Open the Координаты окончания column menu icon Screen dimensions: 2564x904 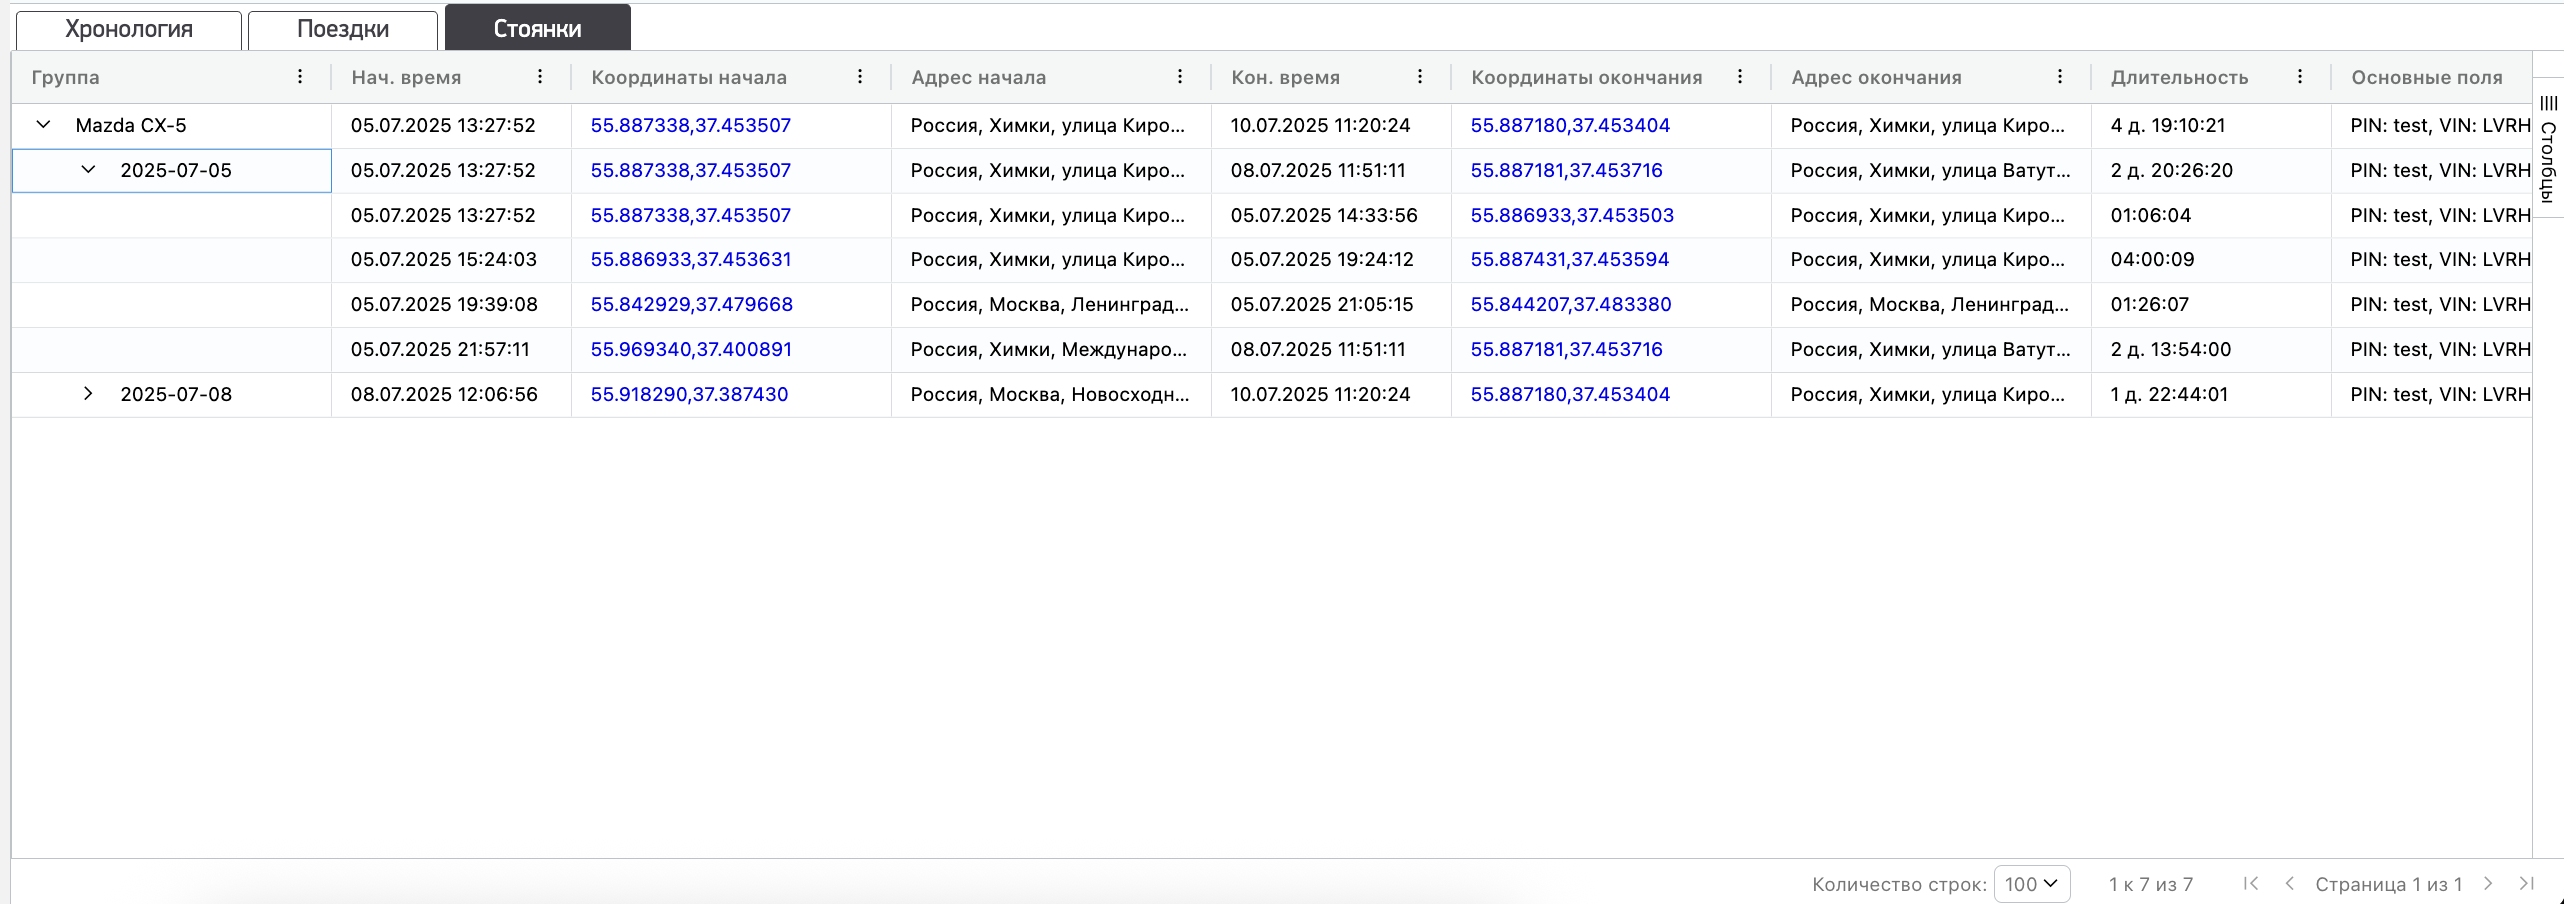1740,77
